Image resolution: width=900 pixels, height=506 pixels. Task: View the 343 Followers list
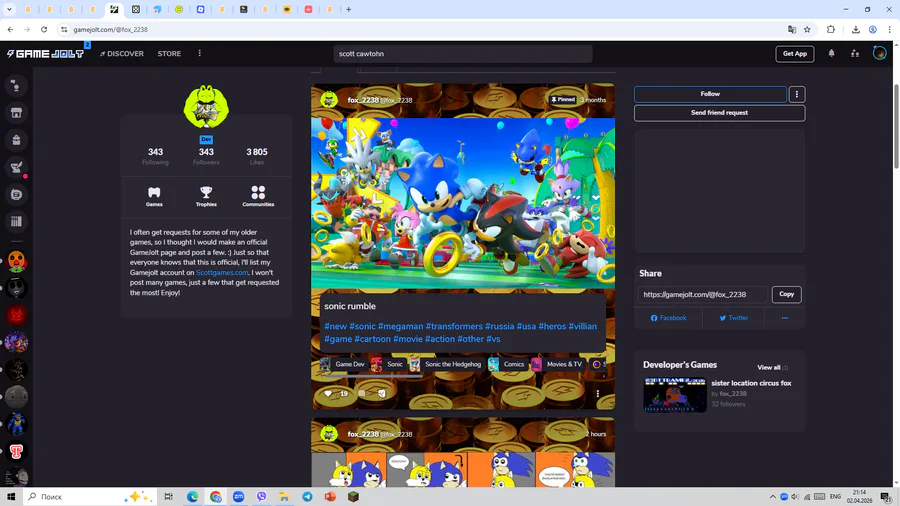coord(206,156)
